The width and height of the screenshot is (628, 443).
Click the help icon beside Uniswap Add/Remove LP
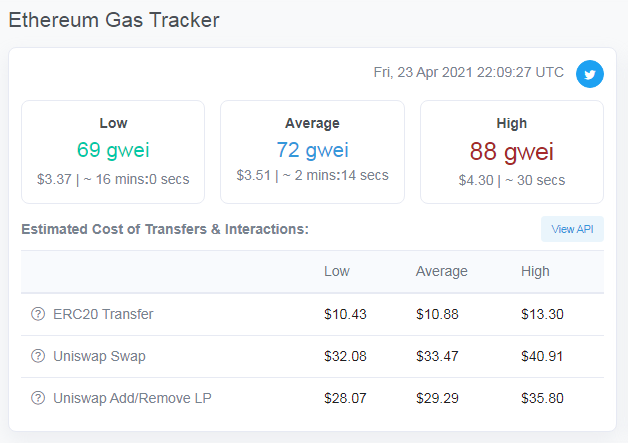click(x=38, y=398)
